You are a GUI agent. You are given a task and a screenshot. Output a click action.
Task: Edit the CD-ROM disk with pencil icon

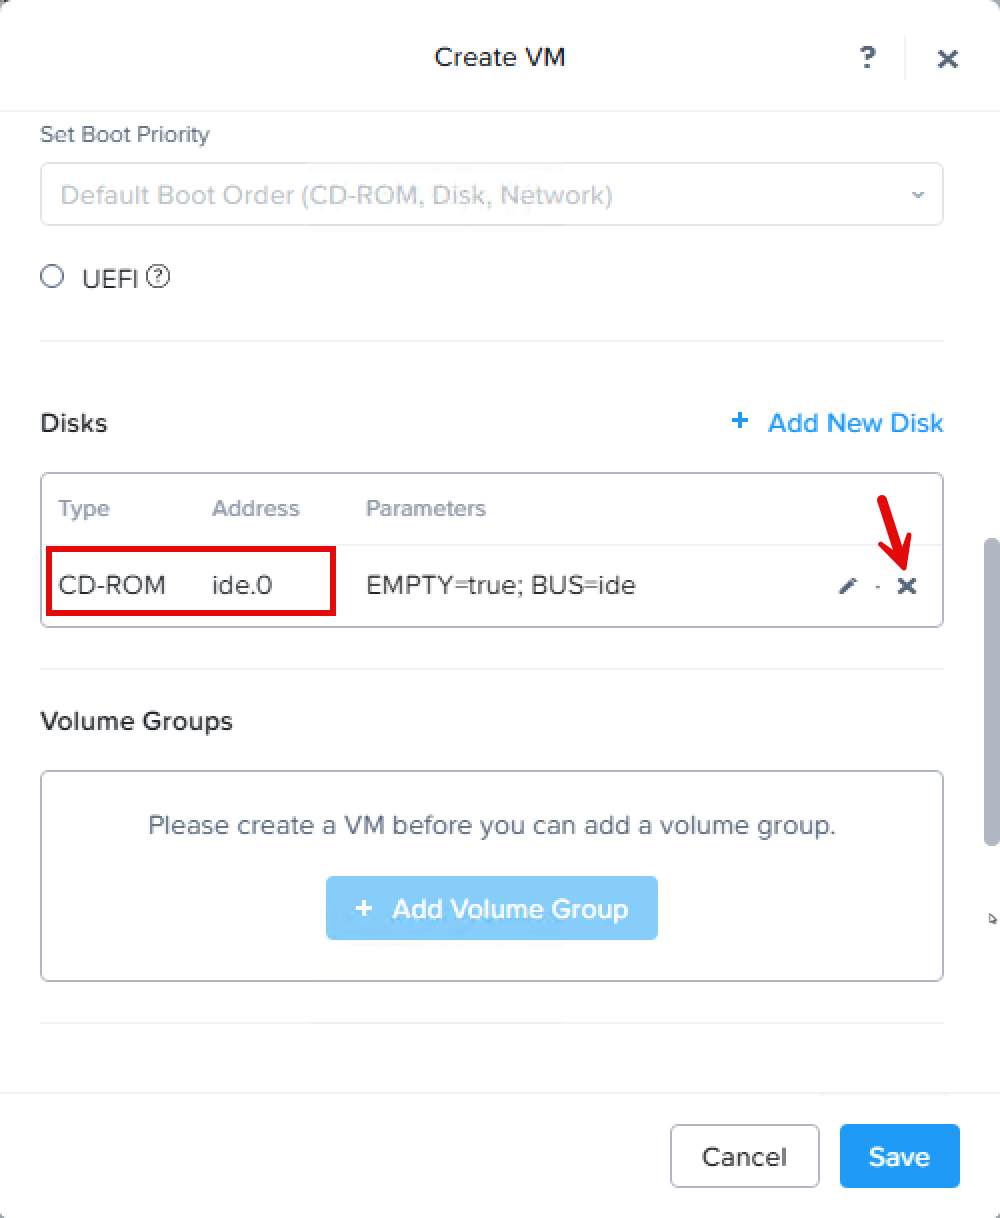pyautogui.click(x=848, y=586)
